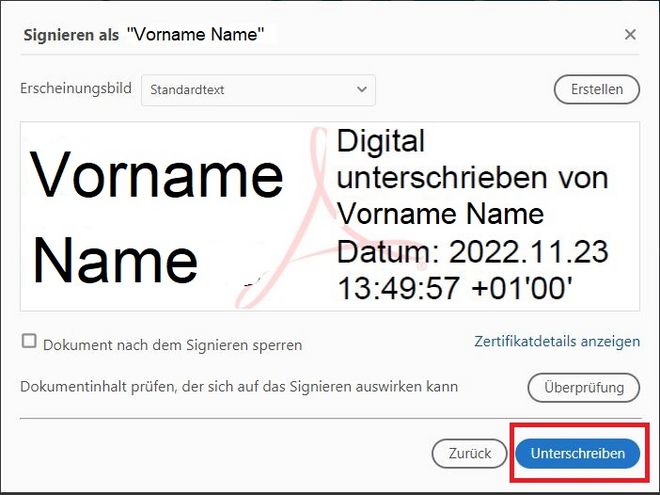This screenshot has width=660, height=495.
Task: Close the Signieren als dialog
Action: tap(630, 35)
